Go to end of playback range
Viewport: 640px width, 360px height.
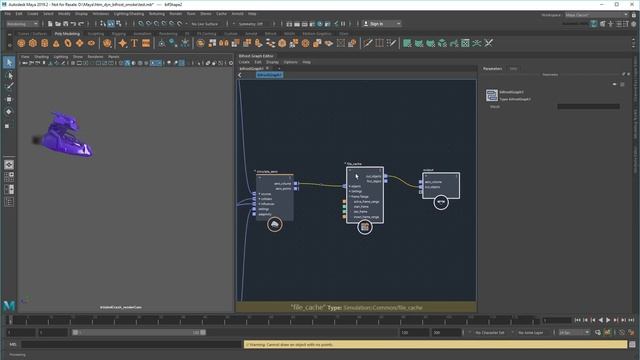(x=631, y=320)
